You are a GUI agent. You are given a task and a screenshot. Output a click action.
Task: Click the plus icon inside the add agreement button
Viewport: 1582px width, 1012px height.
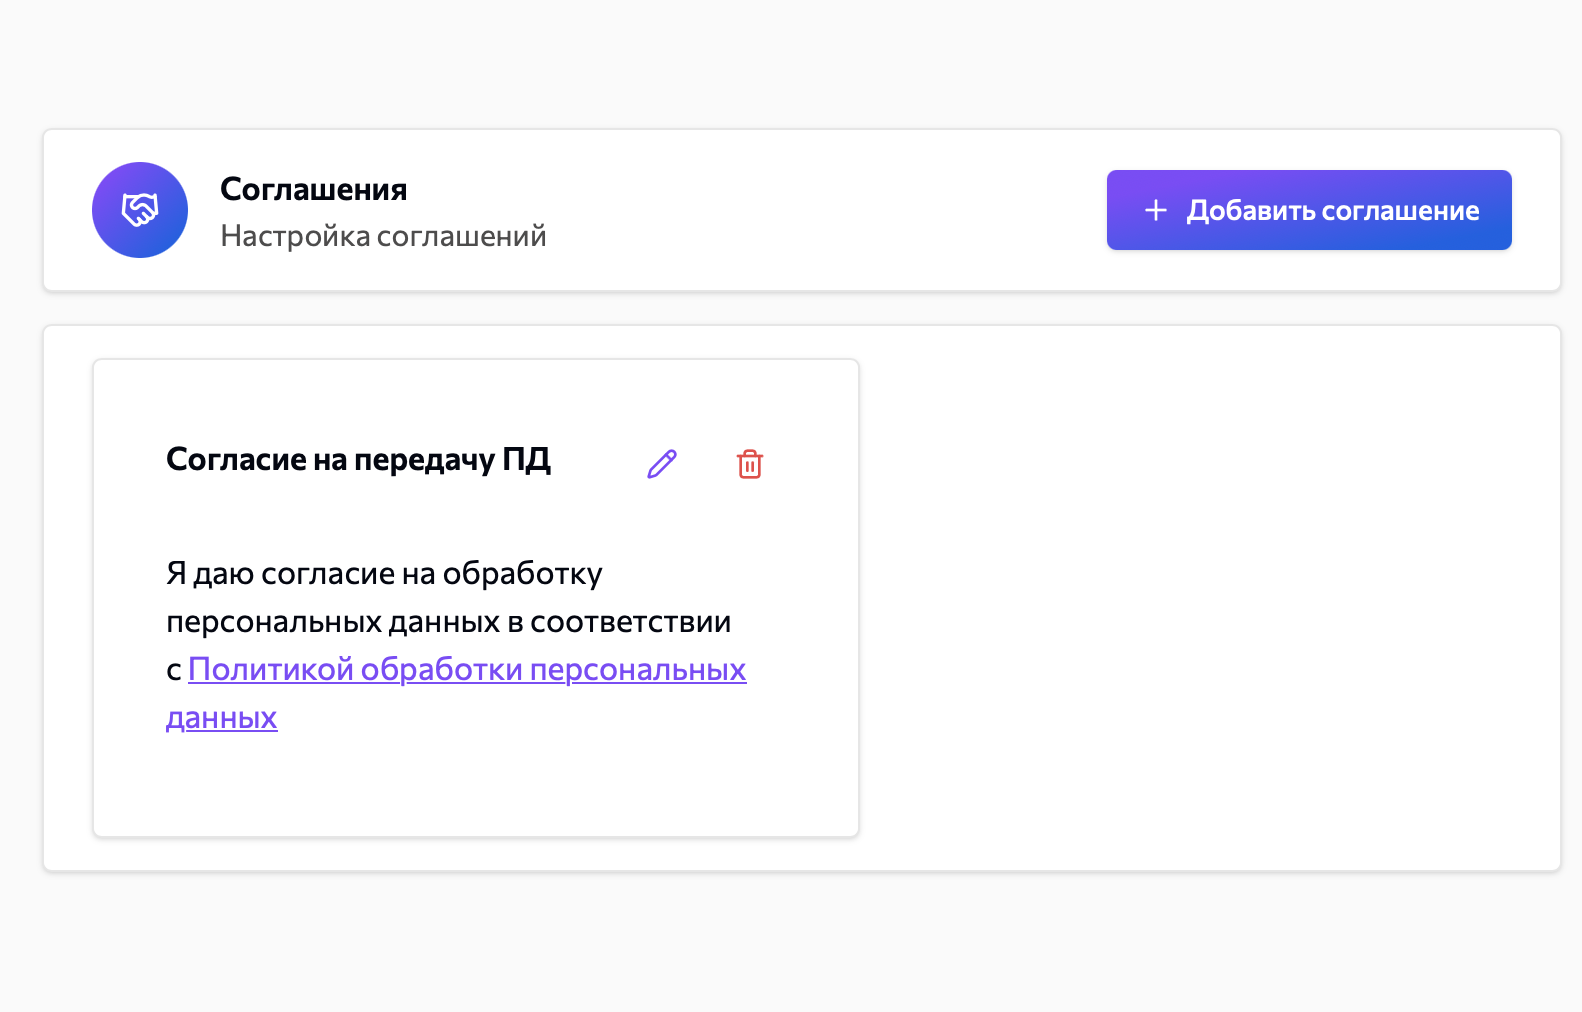click(x=1155, y=210)
